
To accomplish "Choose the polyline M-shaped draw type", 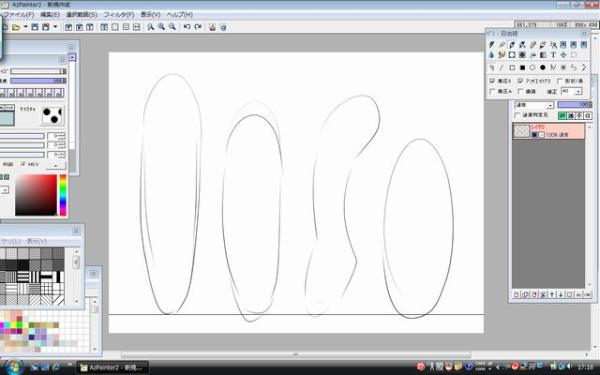I will pos(553,68).
